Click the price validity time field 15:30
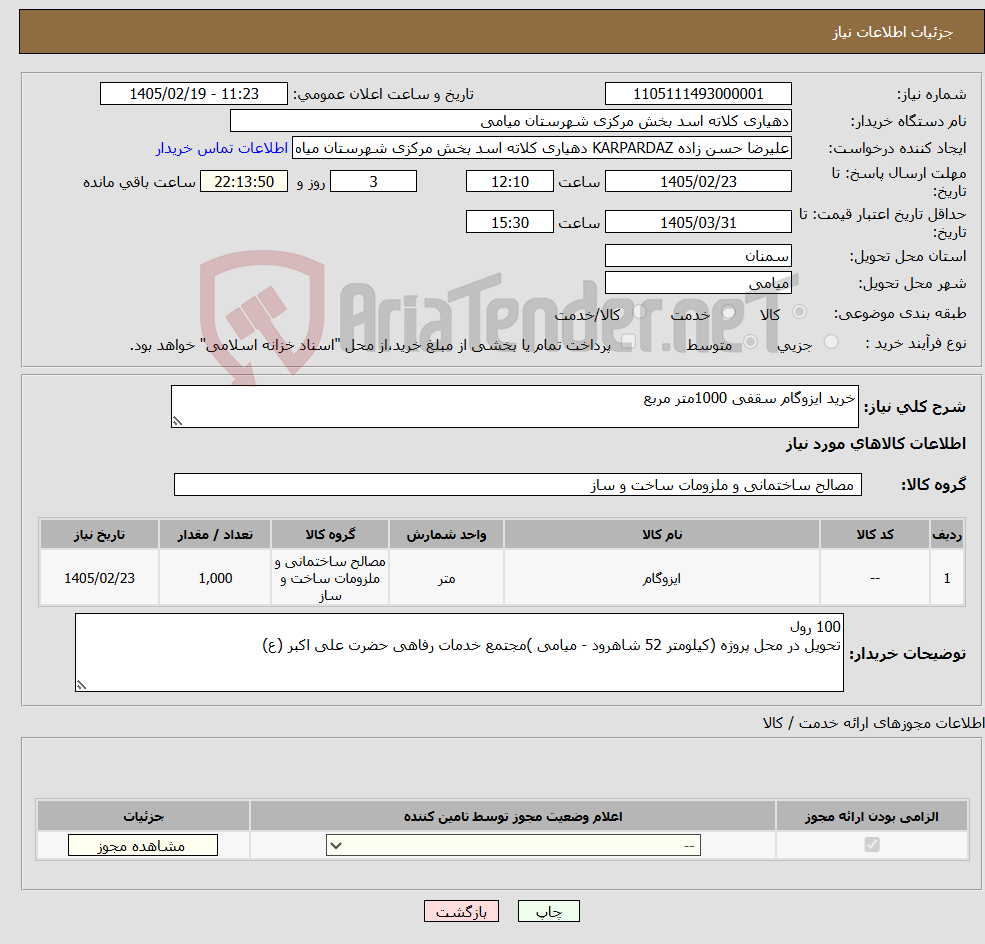985x944 pixels. click(509, 222)
